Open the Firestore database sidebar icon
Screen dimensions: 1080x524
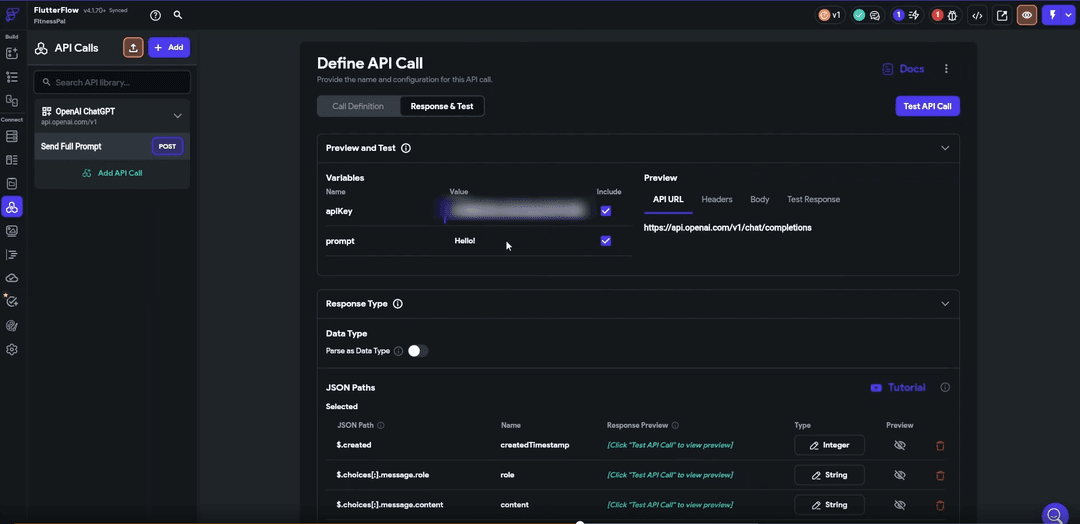click(x=12, y=136)
